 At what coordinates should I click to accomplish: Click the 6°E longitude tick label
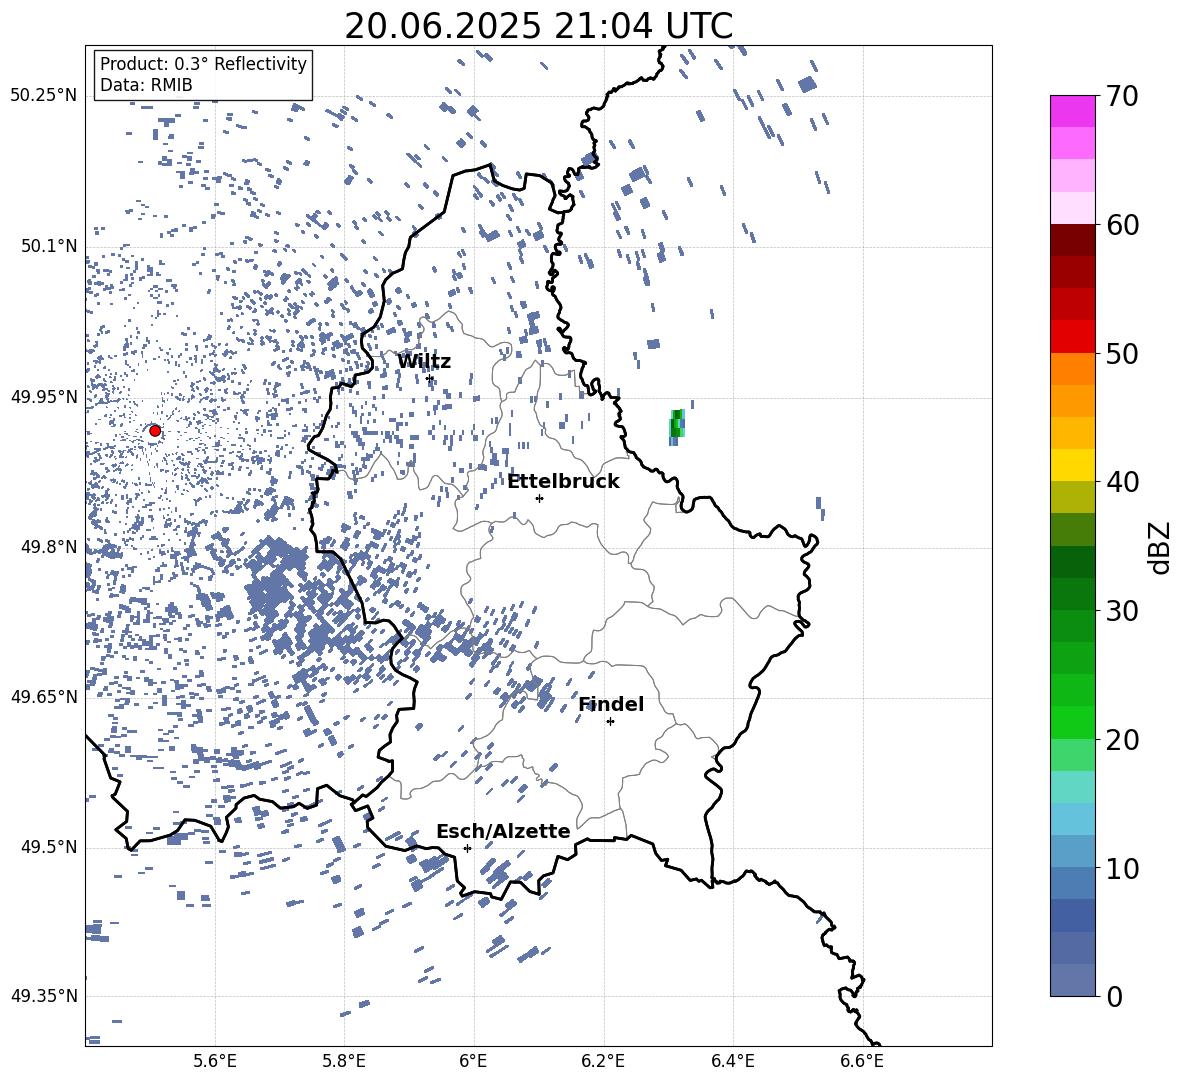coord(473,1061)
